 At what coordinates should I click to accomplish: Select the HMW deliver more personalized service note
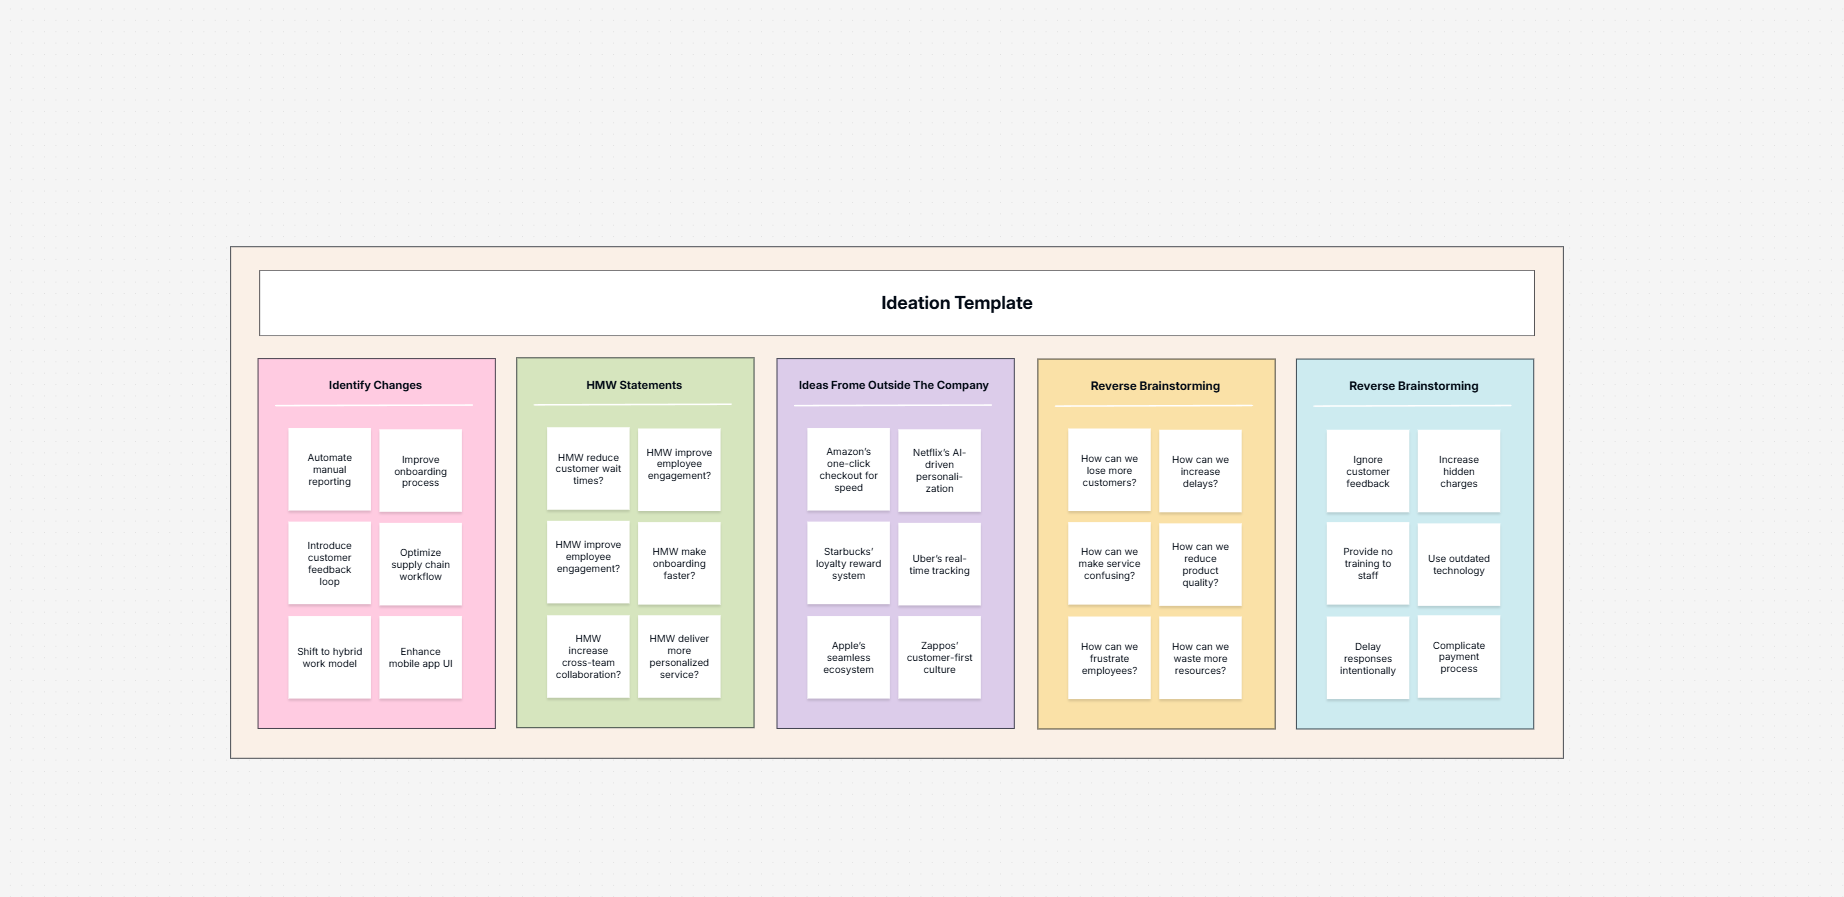[679, 656]
